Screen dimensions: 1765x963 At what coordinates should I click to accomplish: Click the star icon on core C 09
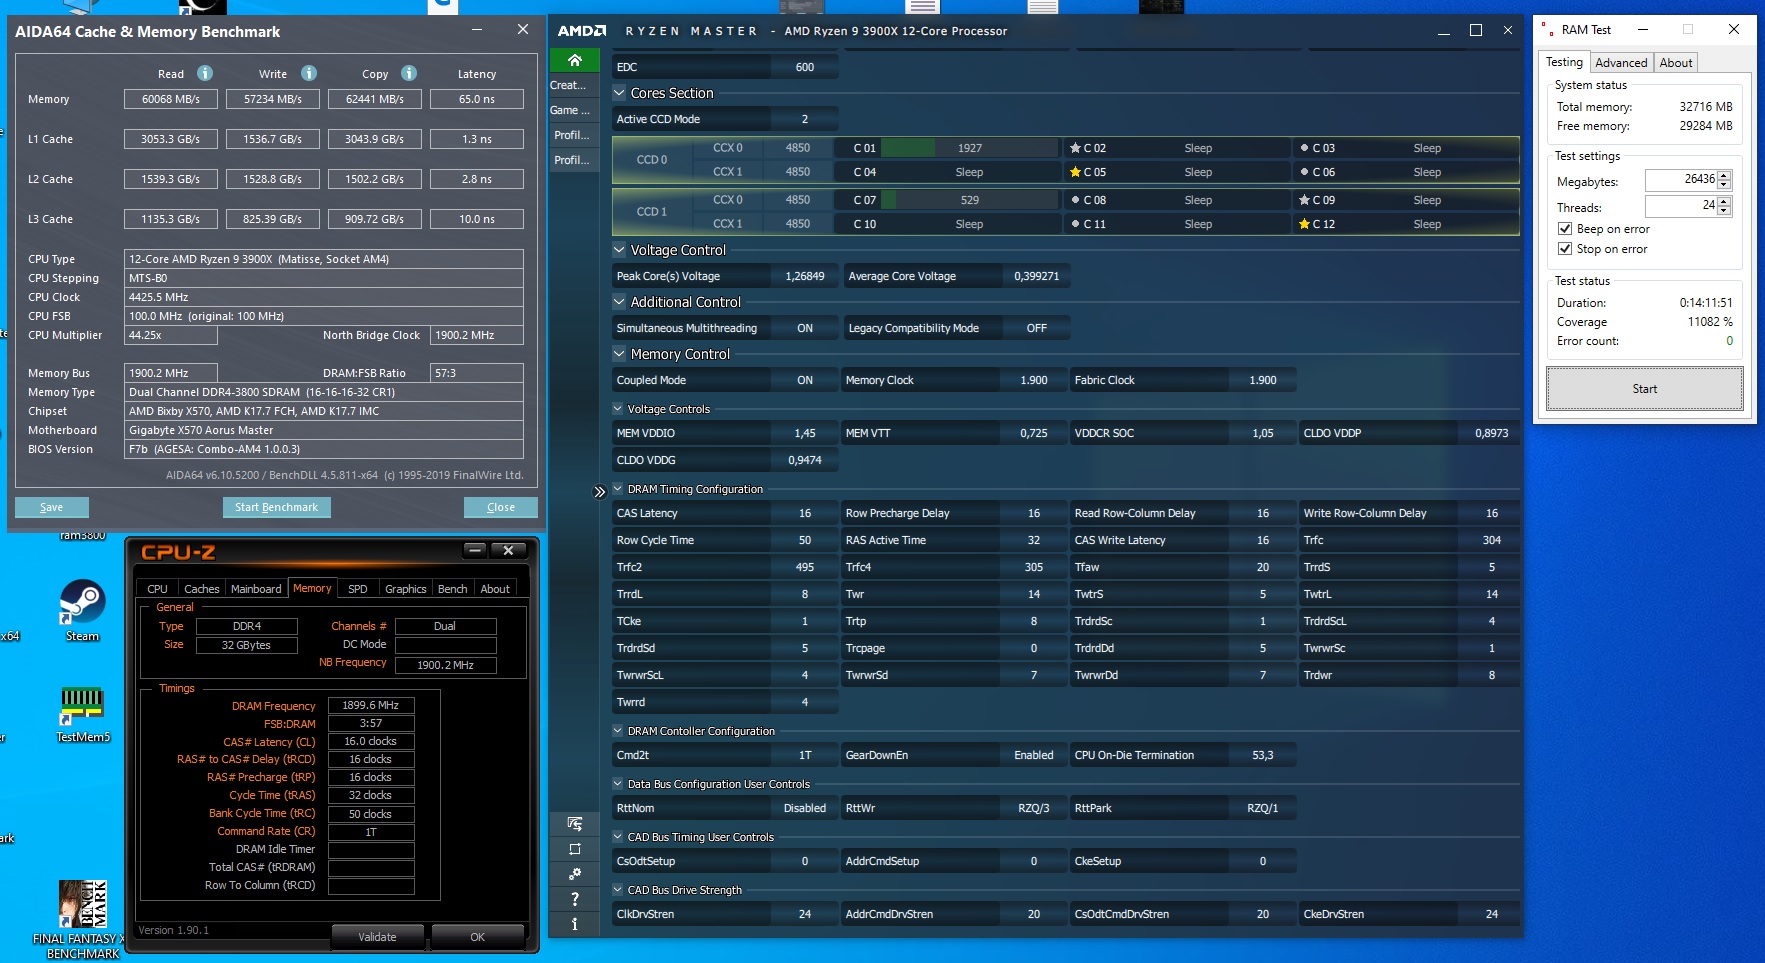(1304, 200)
